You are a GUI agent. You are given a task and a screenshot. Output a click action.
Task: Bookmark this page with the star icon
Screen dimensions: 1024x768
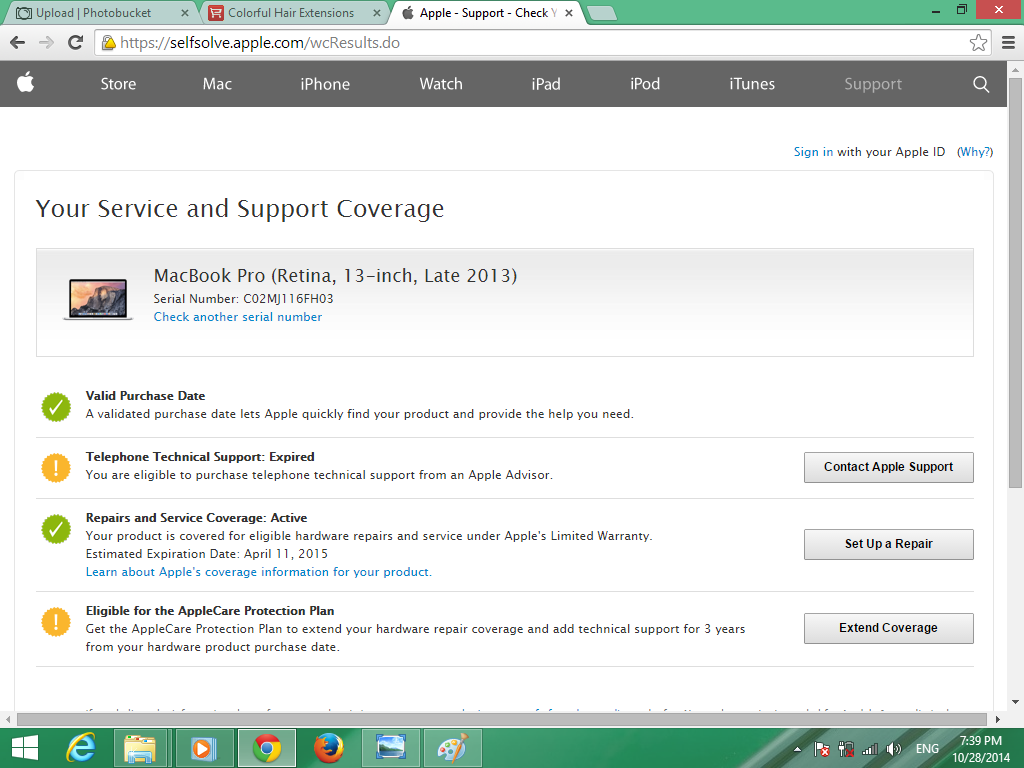pyautogui.click(x=977, y=43)
